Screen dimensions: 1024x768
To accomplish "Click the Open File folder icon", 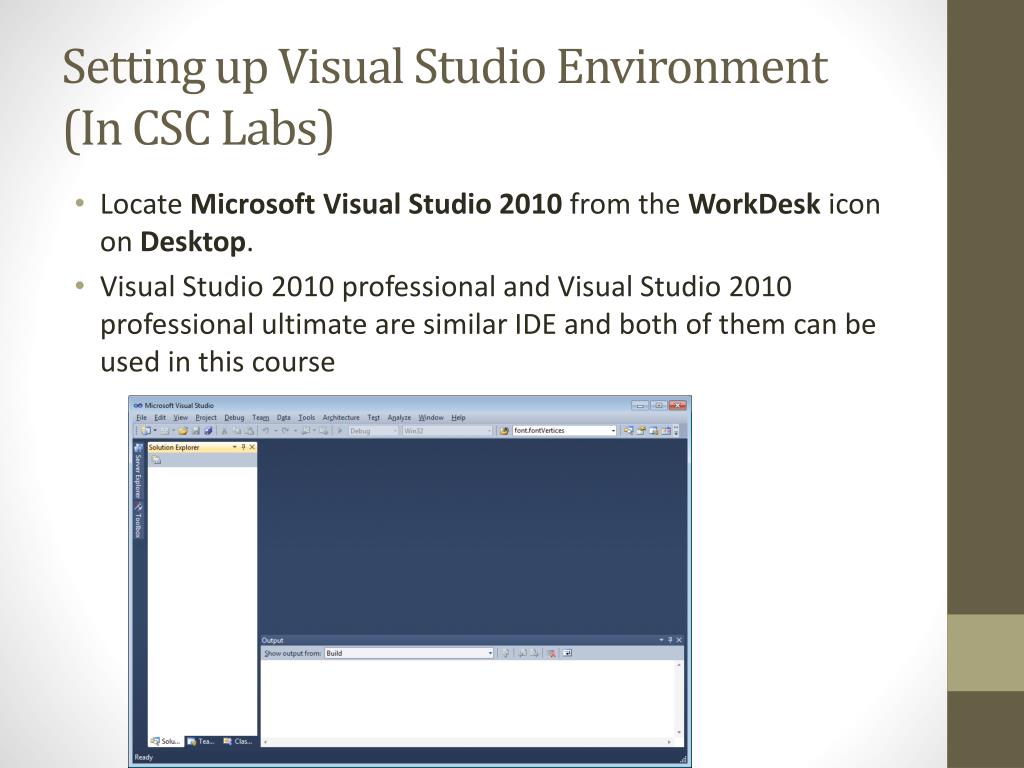I will pos(183,431).
